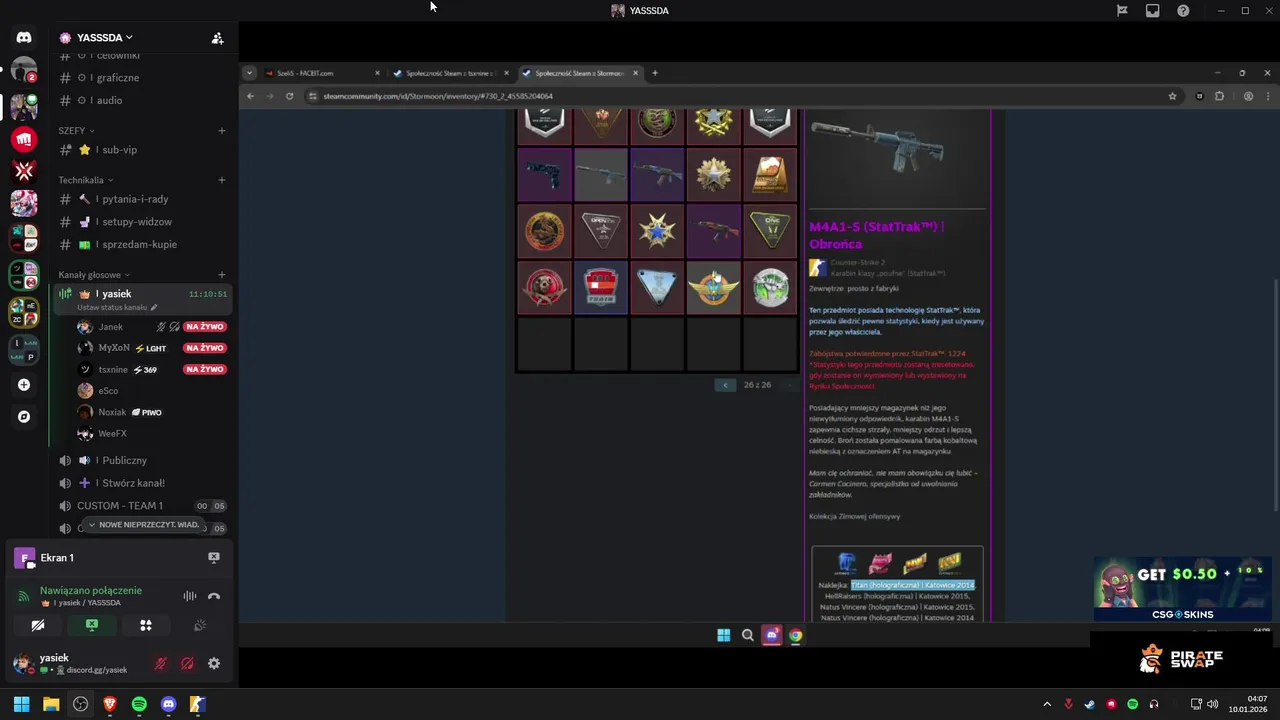Join the Publiczny voice channel
Screen dimensions: 1280x720
click(142, 460)
